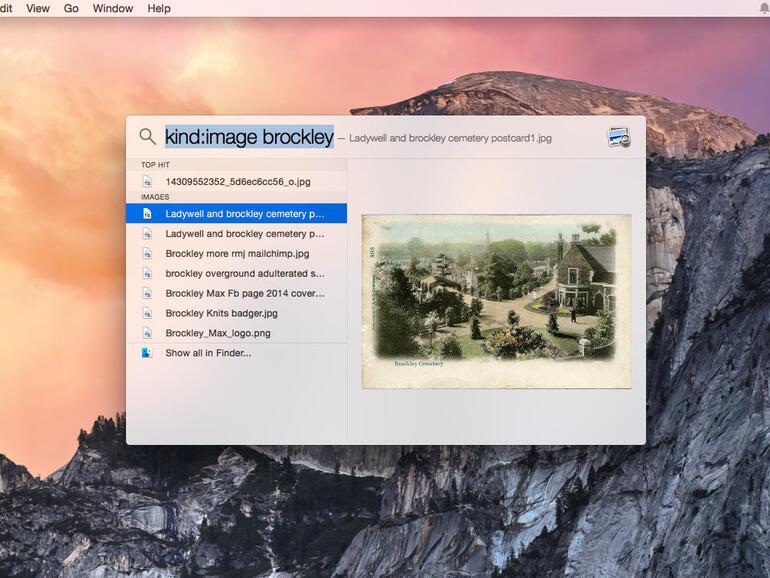
Task: Click suggested completion Ladywell and brockley cemetery postcard1.jpg
Action: point(450,138)
